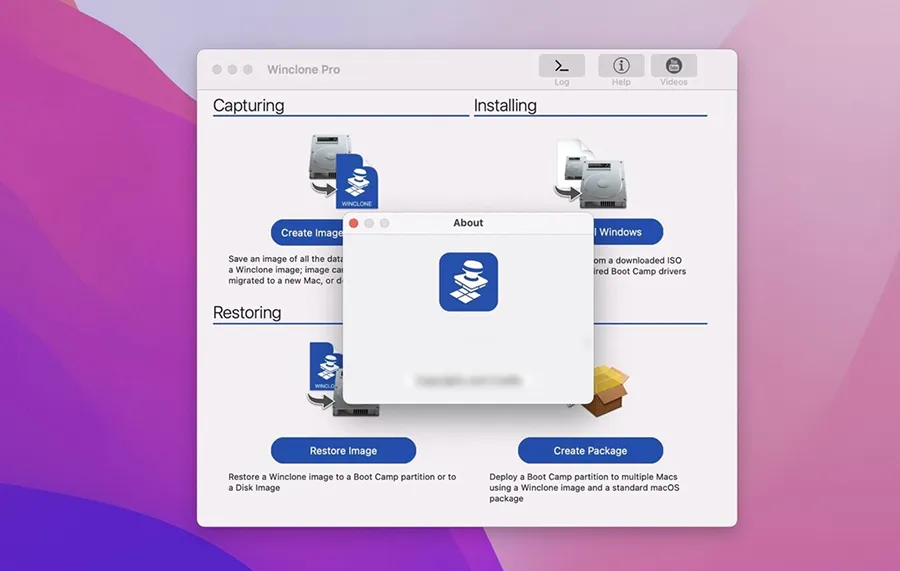Select the Installing section heading
900x571 pixels.
point(505,105)
